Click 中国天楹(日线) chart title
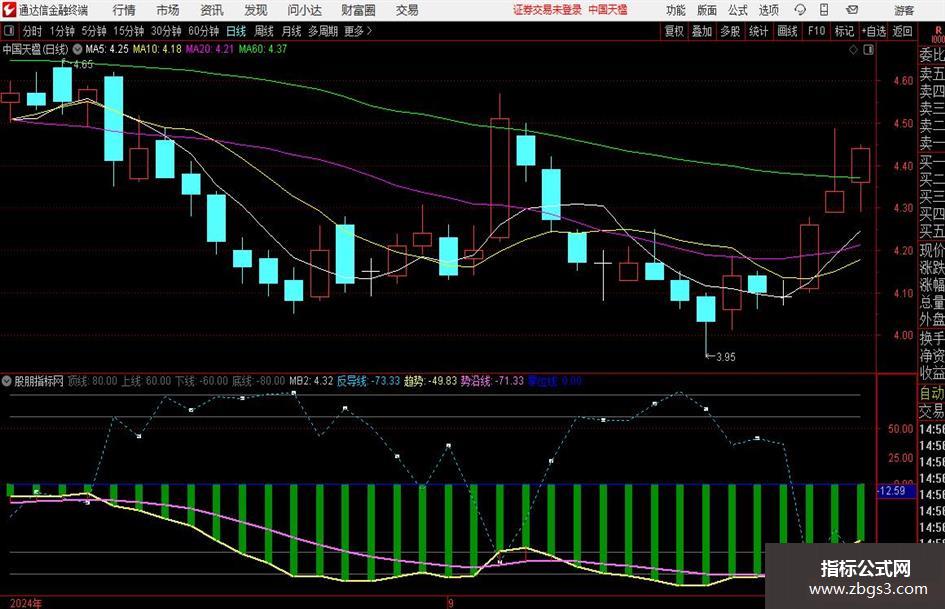The height and width of the screenshot is (609, 945). tap(35, 49)
